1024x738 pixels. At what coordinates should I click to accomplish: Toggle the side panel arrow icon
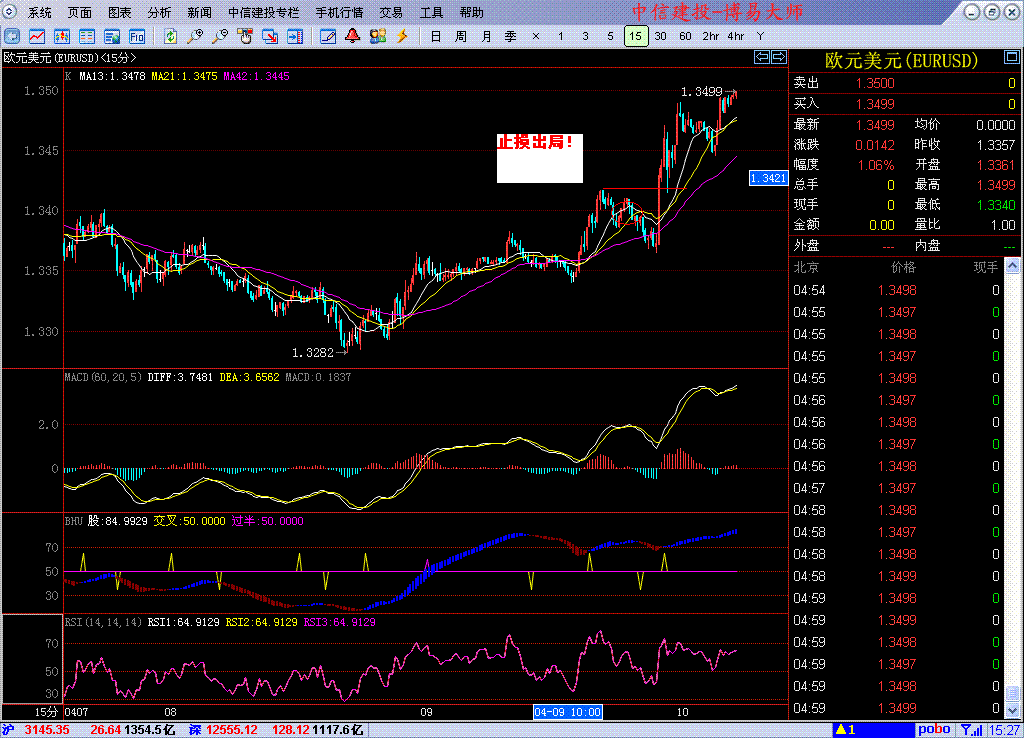pos(295,37)
